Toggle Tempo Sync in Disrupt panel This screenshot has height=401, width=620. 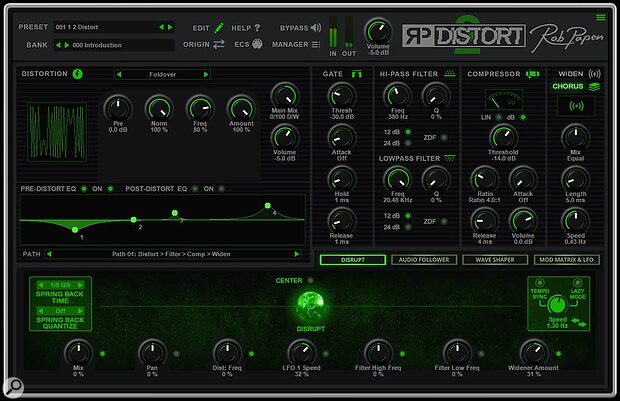[539, 282]
